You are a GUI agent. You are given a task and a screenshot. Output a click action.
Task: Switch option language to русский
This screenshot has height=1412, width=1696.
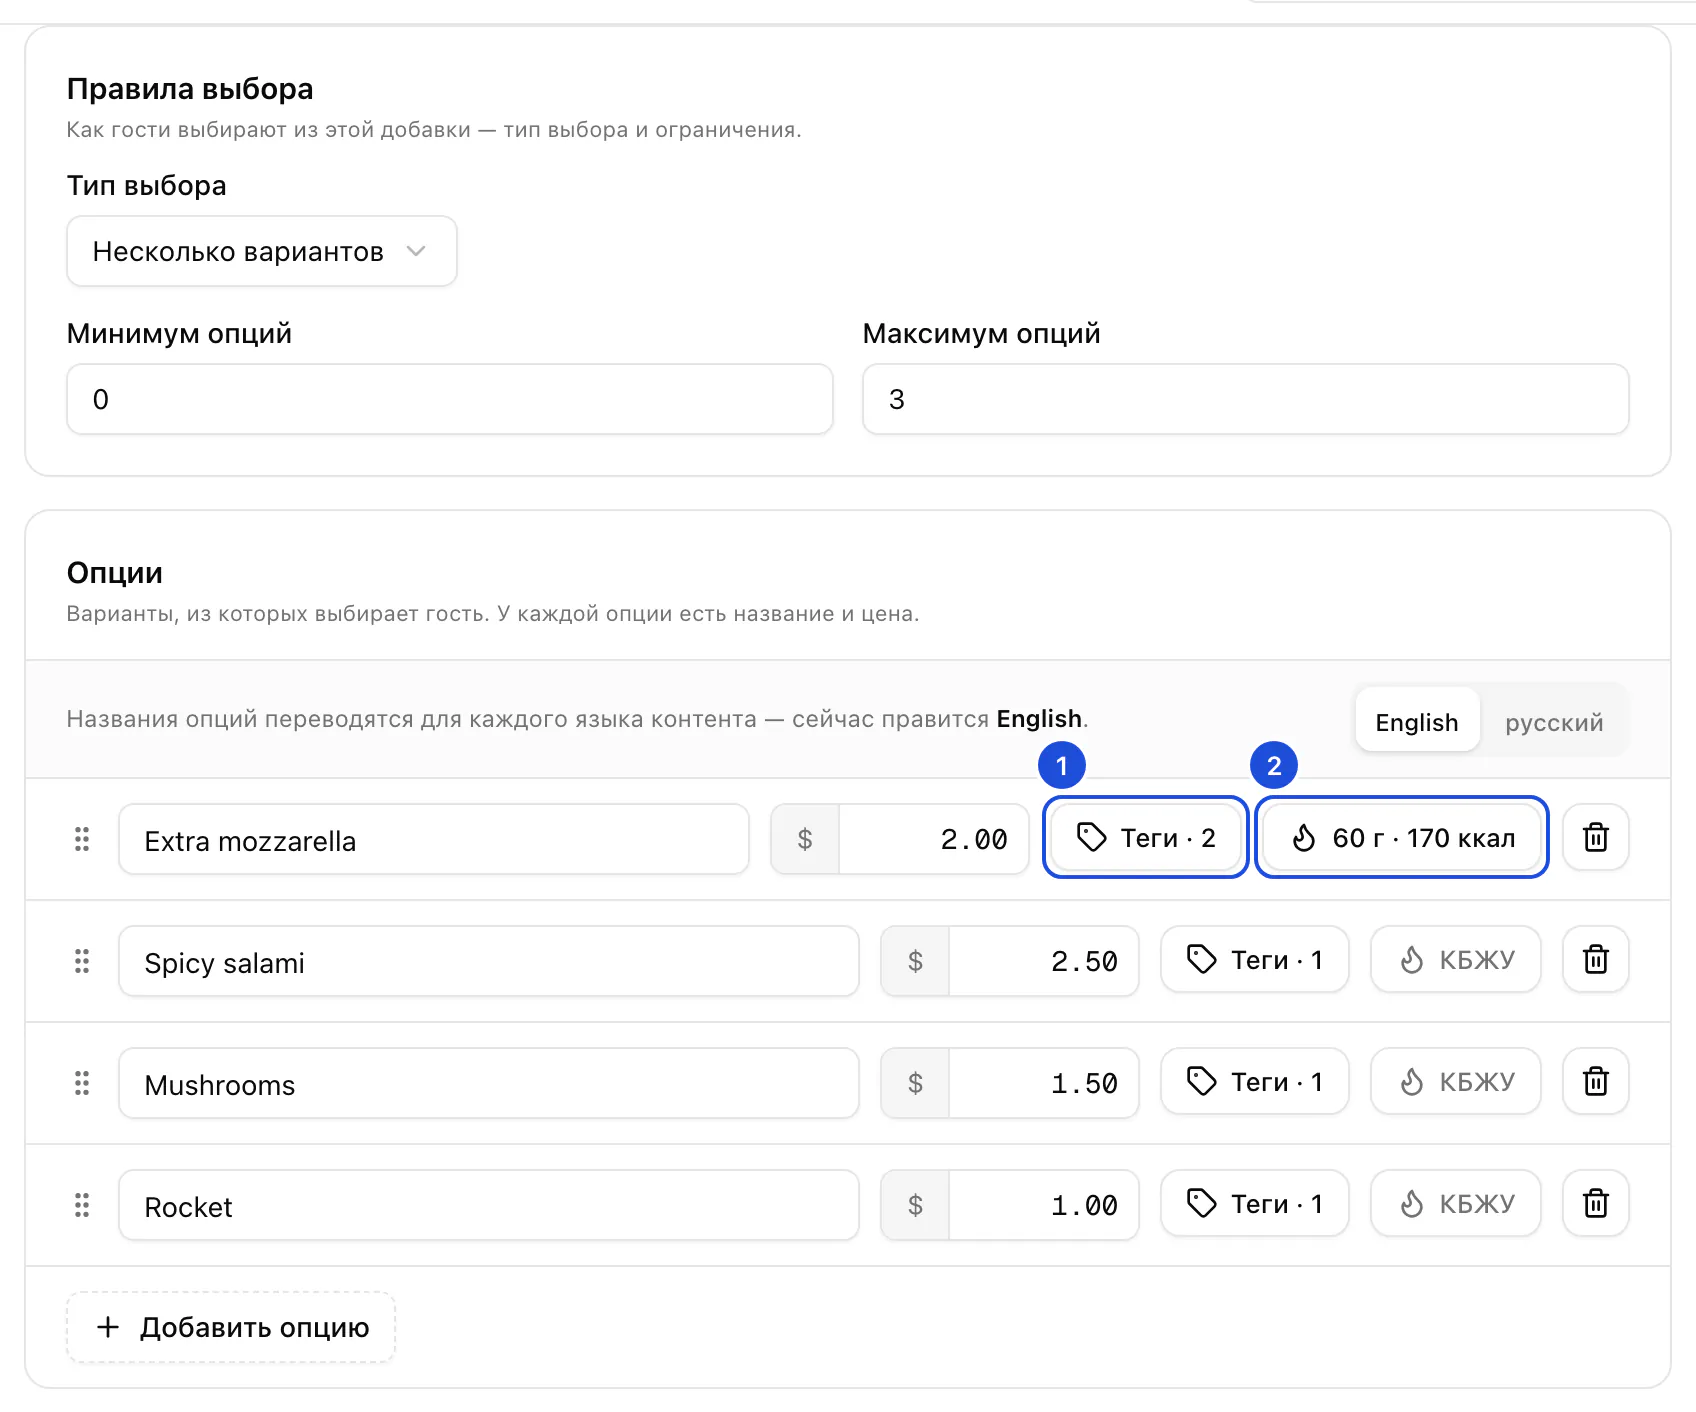[x=1554, y=722]
